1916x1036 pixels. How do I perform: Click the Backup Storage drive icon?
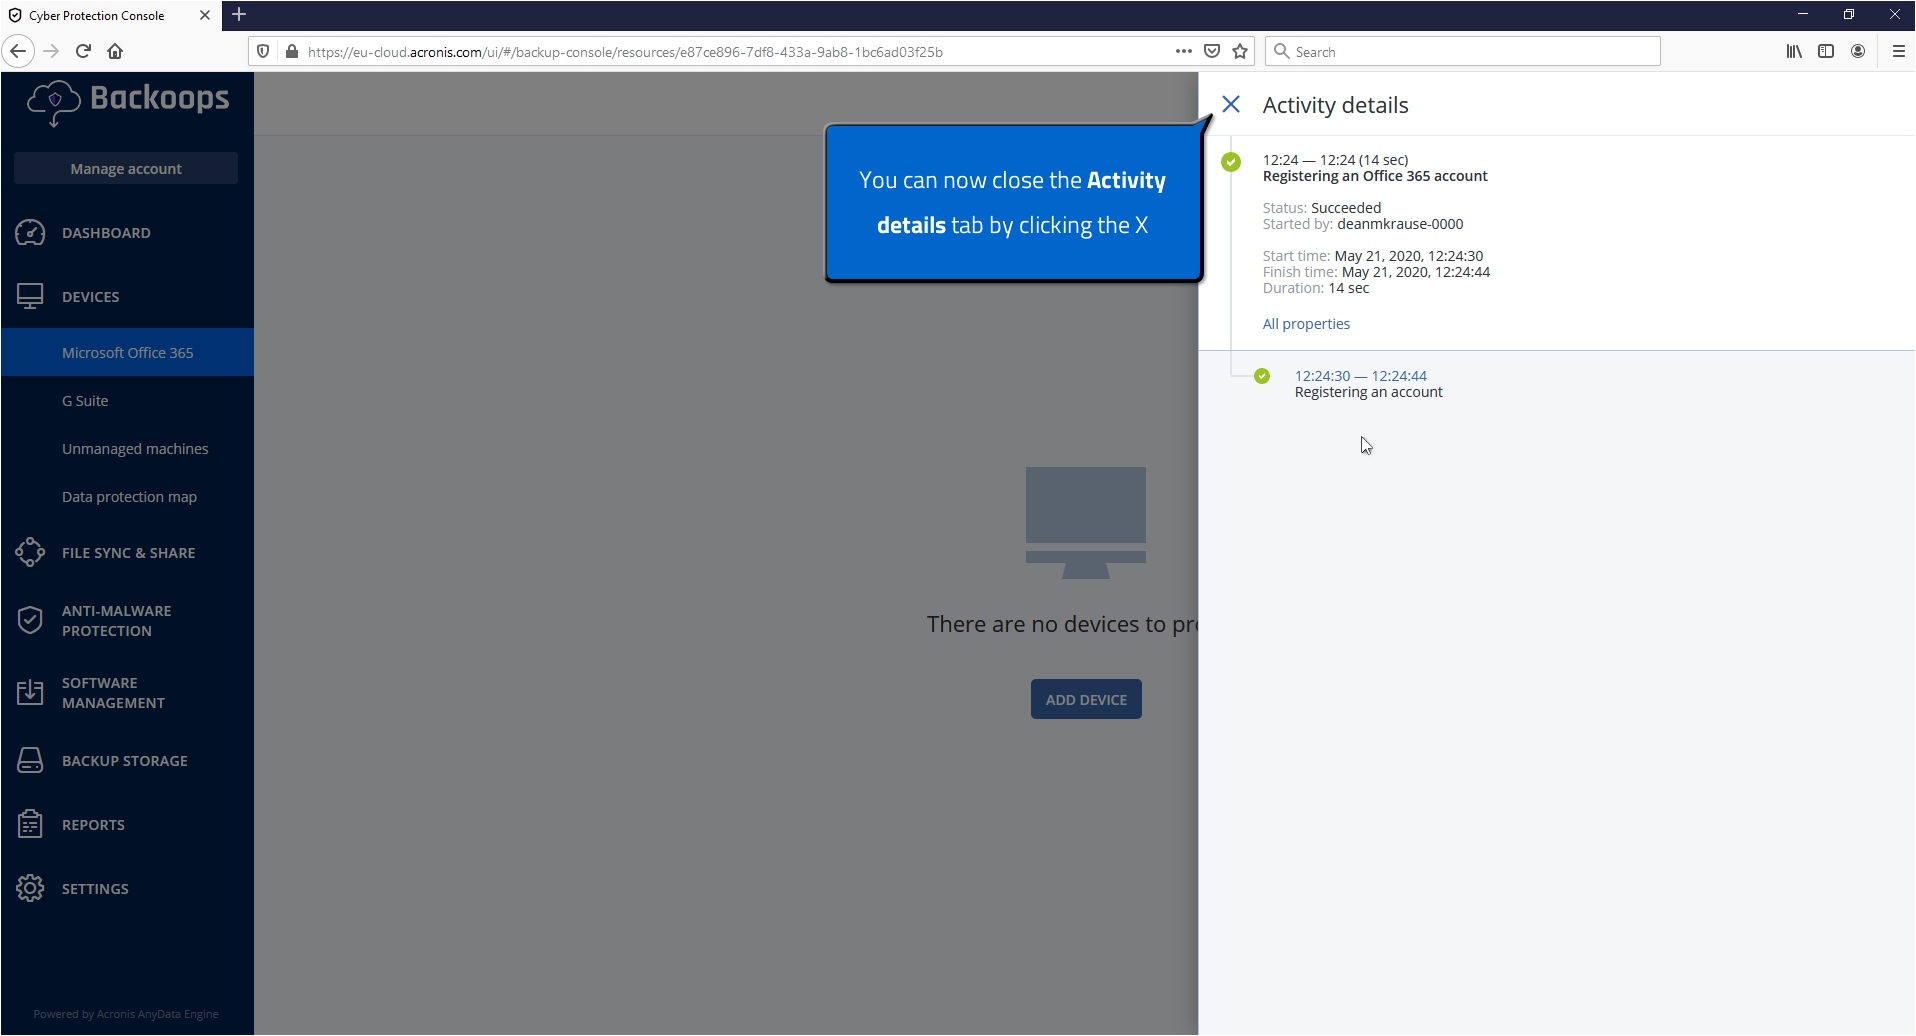coord(30,760)
